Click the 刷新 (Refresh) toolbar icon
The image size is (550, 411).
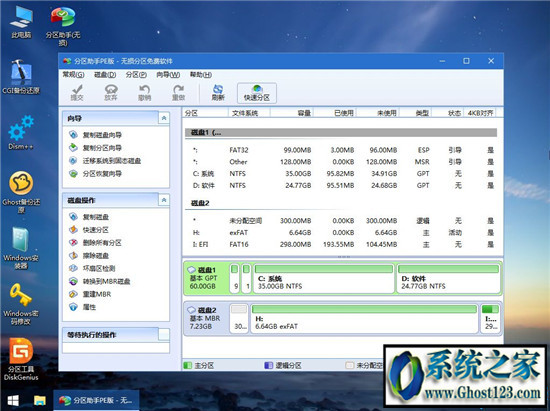(x=218, y=93)
